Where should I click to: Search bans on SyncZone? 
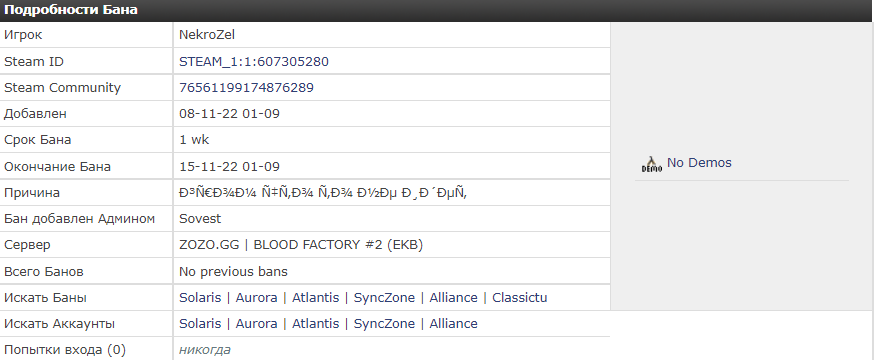click(x=384, y=298)
